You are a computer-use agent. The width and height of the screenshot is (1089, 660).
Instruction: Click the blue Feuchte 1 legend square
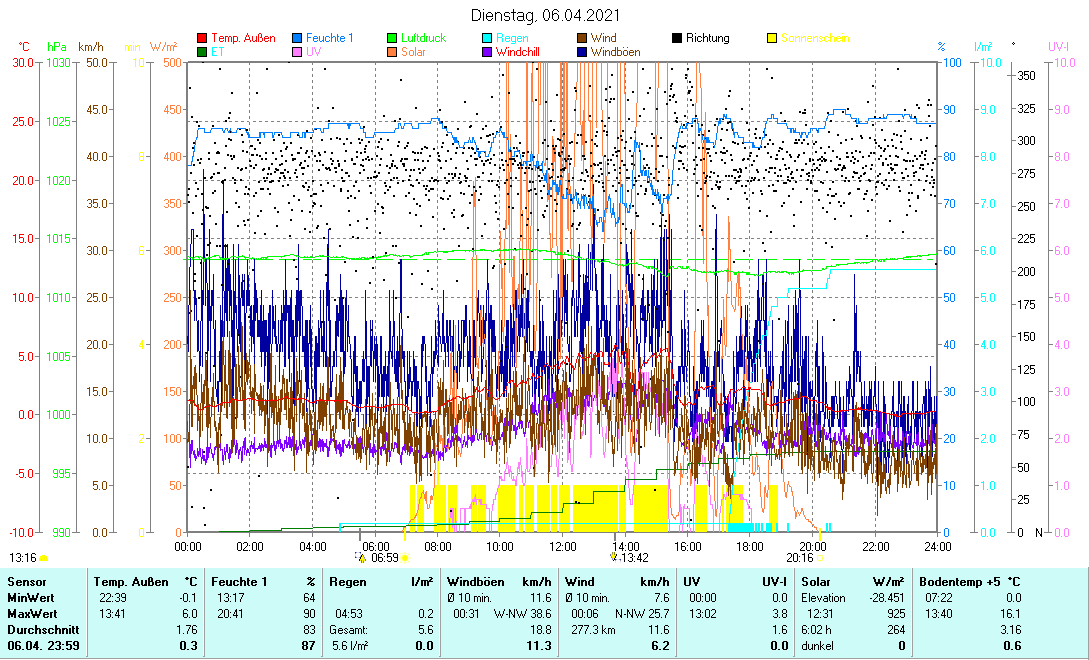[x=298, y=38]
